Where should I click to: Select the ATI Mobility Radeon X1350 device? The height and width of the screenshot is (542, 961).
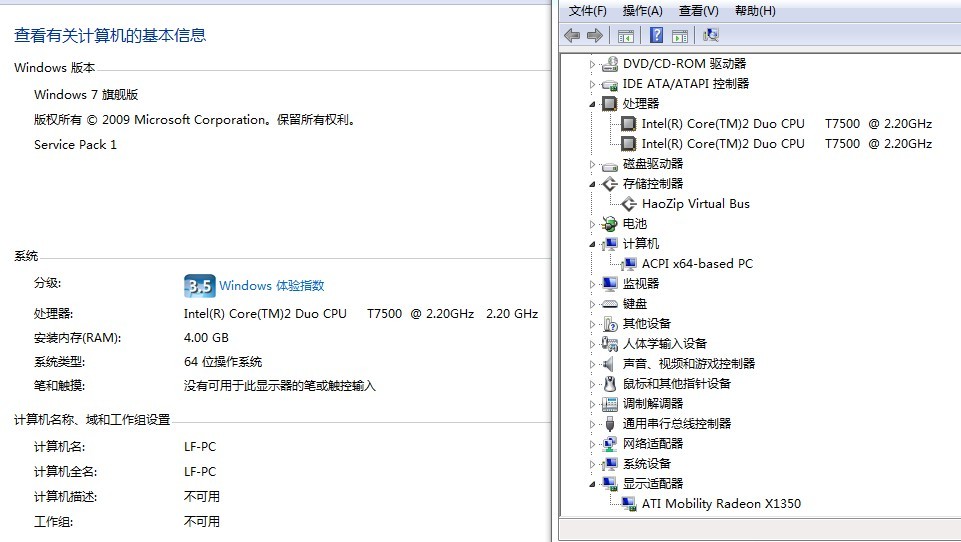click(721, 504)
